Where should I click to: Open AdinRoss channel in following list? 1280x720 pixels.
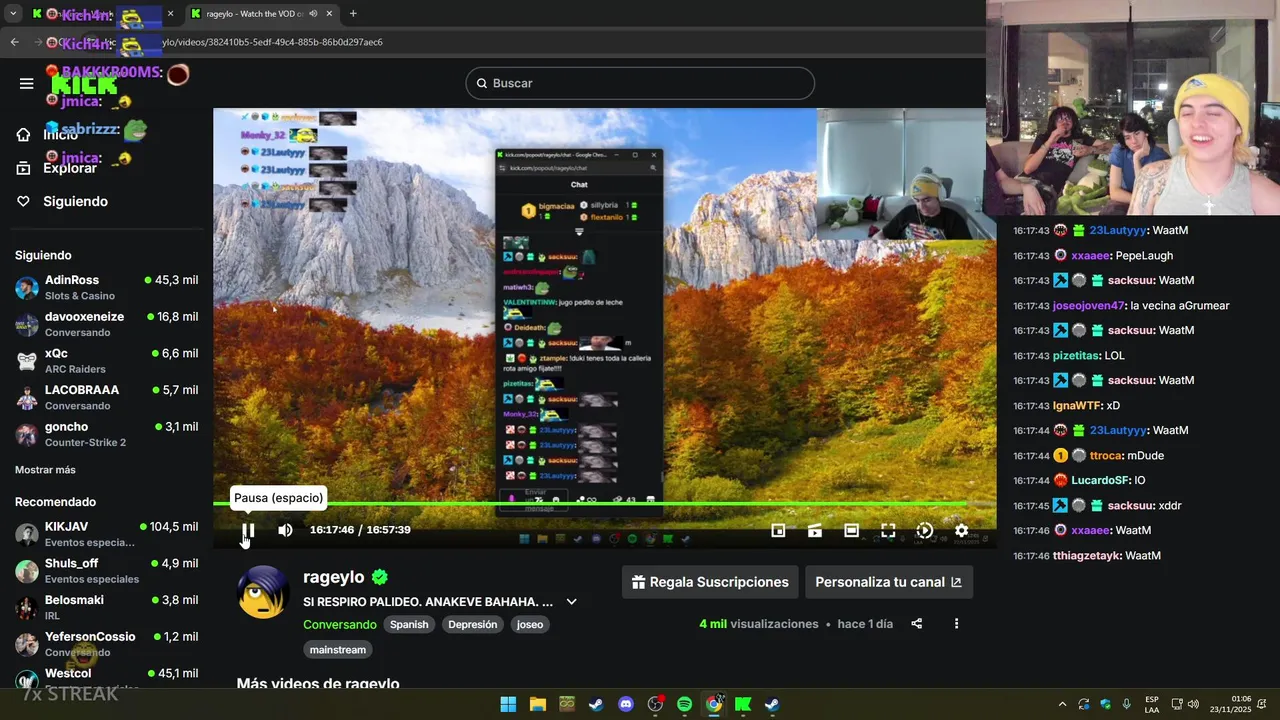107,287
